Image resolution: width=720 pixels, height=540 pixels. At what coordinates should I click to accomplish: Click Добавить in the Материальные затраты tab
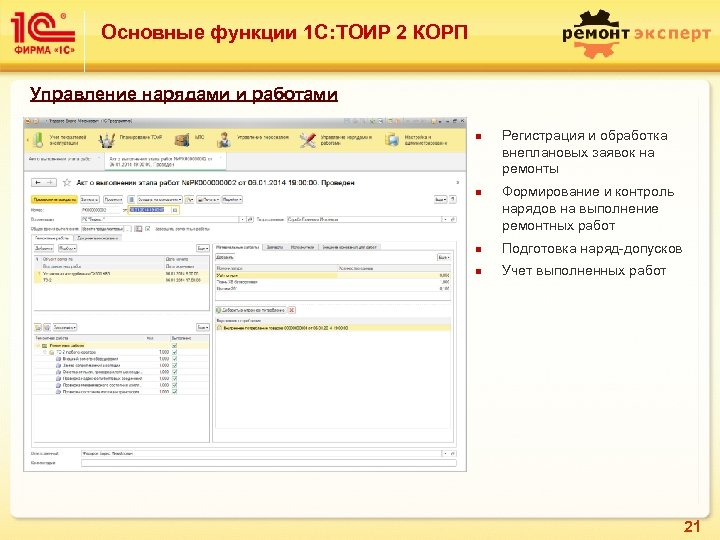pos(225,258)
